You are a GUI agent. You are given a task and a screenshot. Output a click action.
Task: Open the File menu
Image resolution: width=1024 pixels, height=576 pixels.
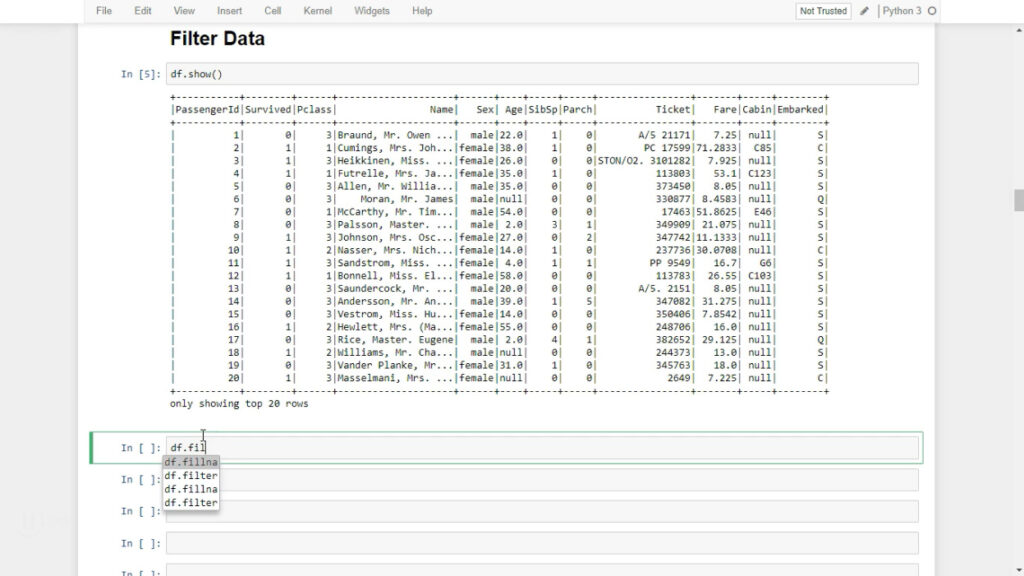104,11
